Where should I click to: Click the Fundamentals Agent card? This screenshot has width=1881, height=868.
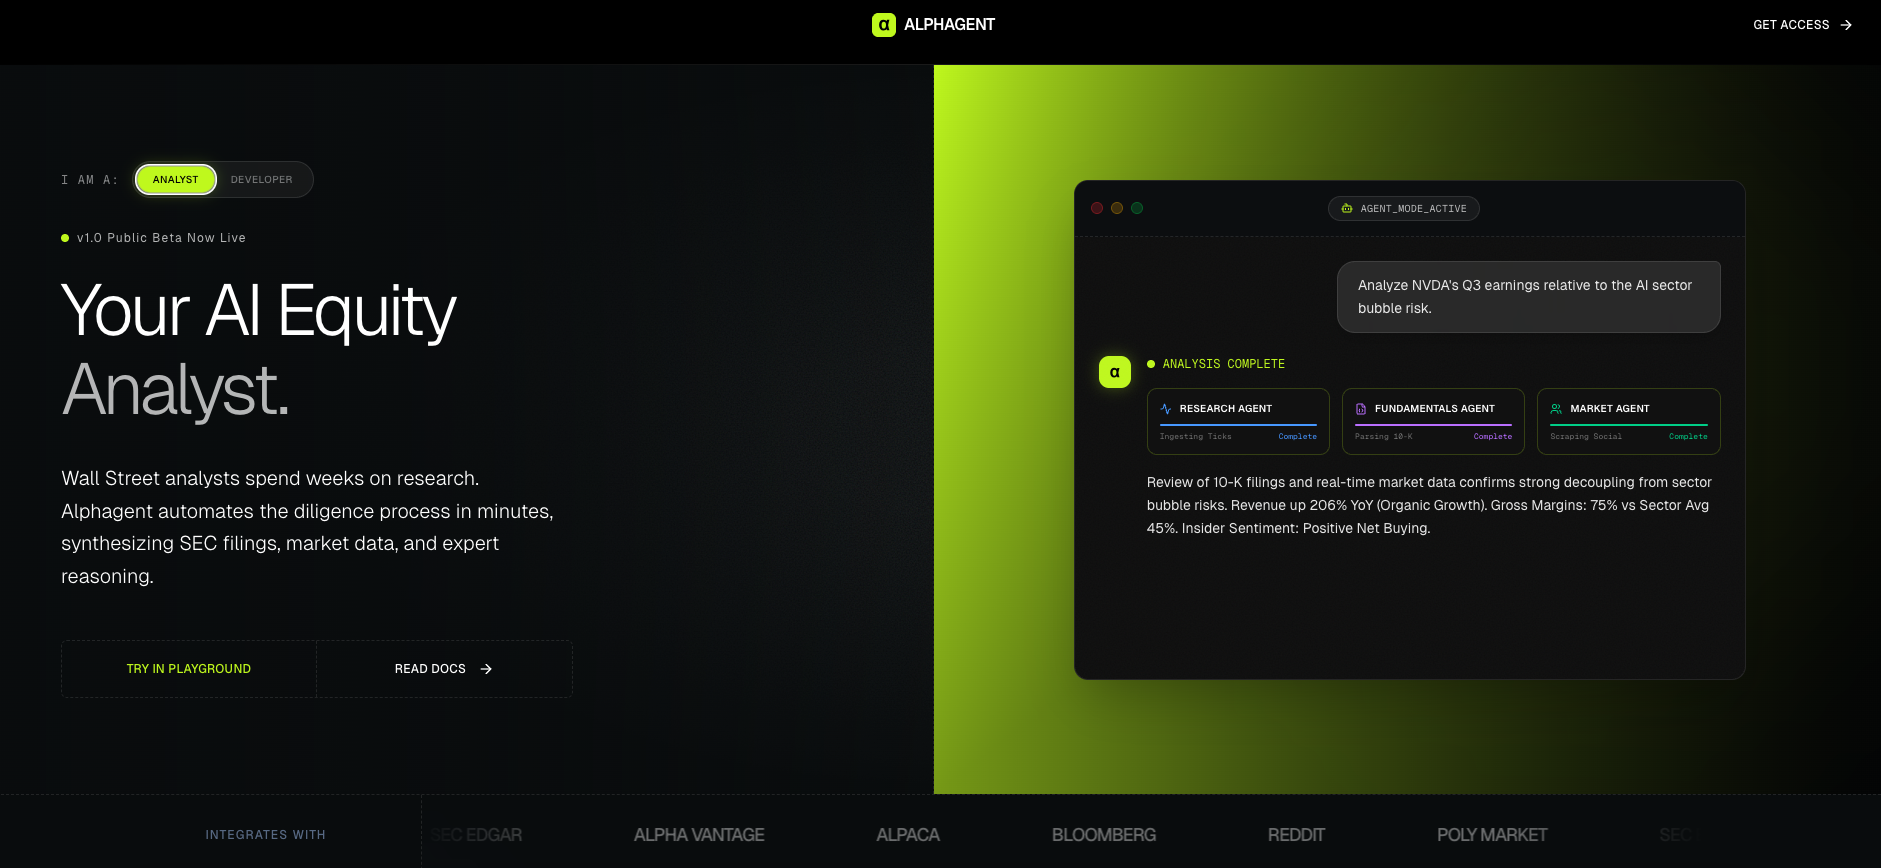coord(1433,422)
